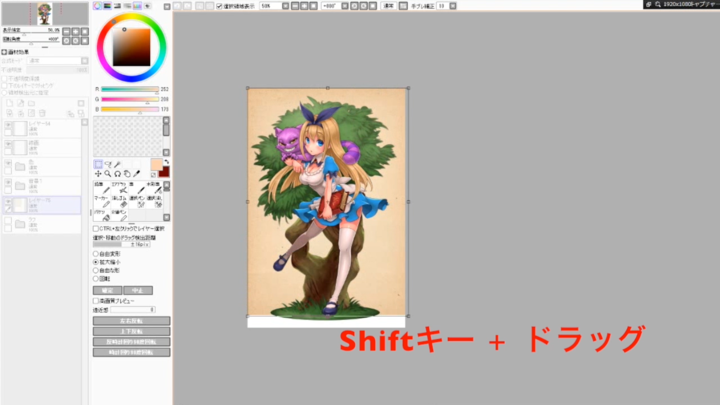
Task: Create a new layer folder
Action: (x=32, y=103)
